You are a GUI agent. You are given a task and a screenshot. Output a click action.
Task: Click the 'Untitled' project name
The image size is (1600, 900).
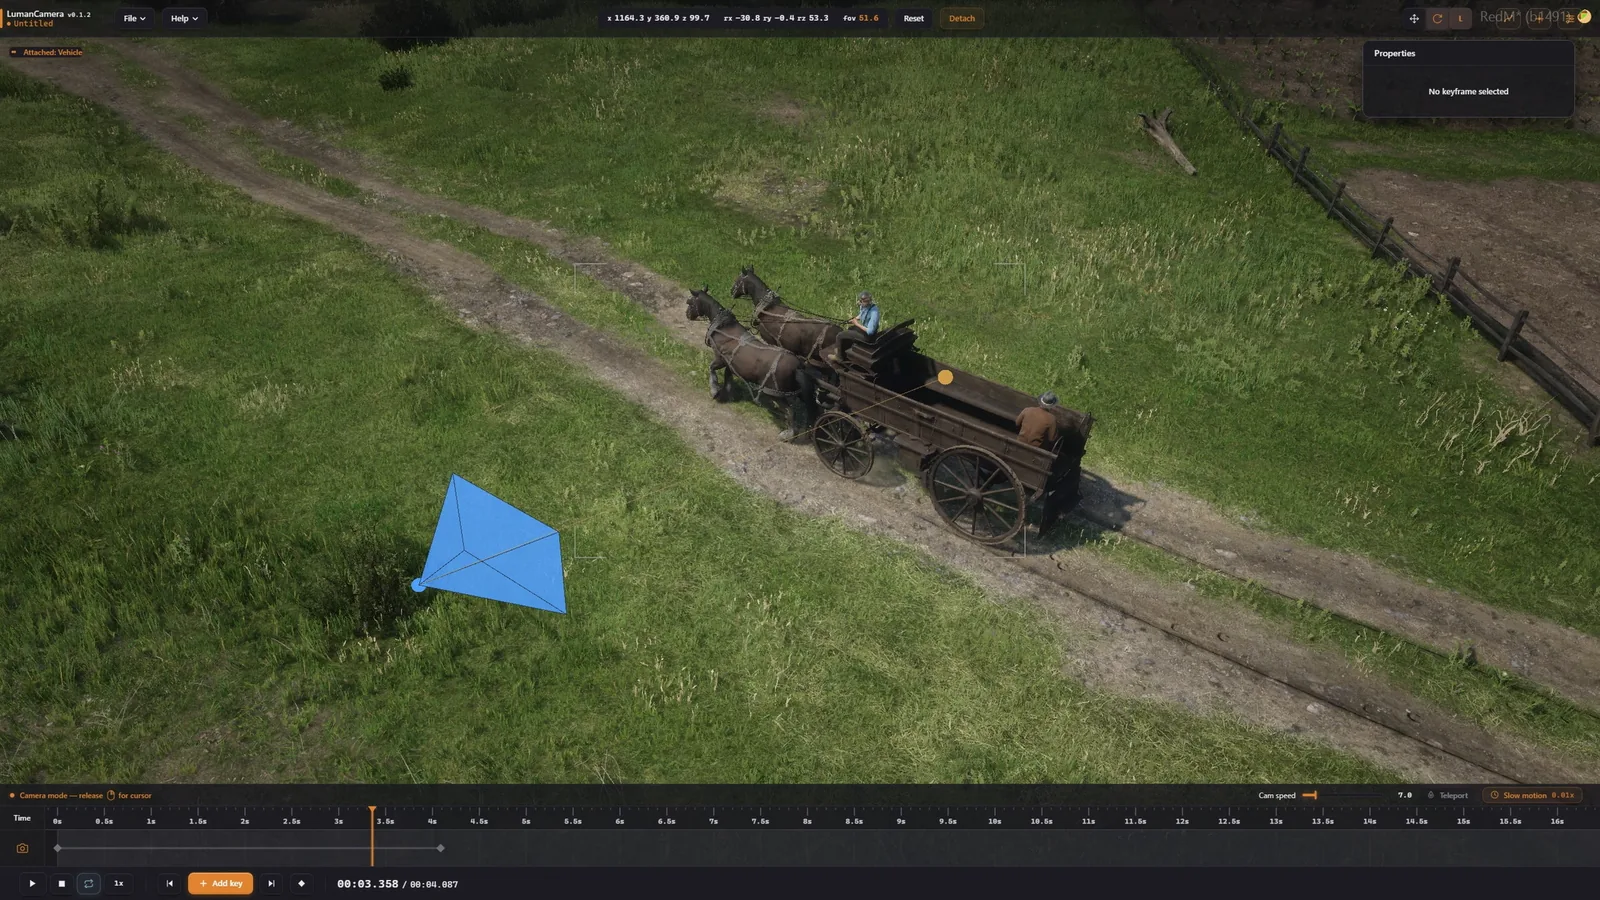33,23
